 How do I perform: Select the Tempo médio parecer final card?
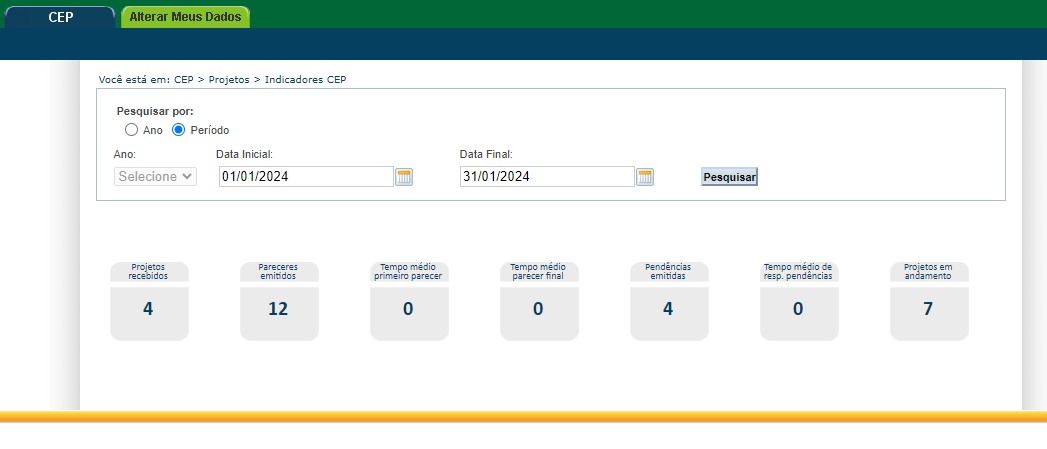(539, 302)
